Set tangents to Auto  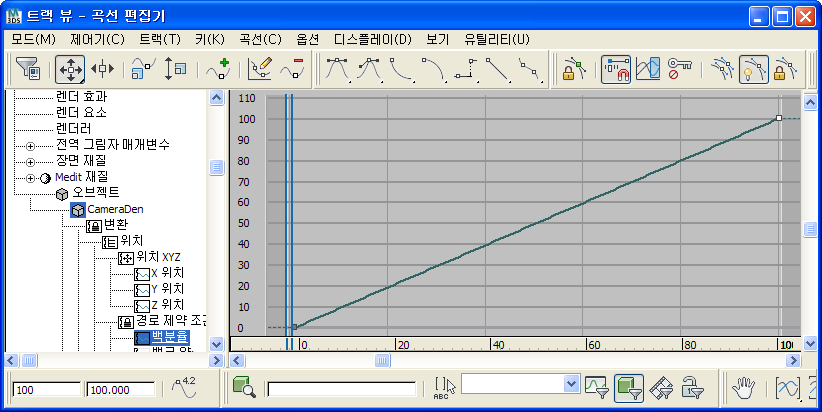pos(338,69)
